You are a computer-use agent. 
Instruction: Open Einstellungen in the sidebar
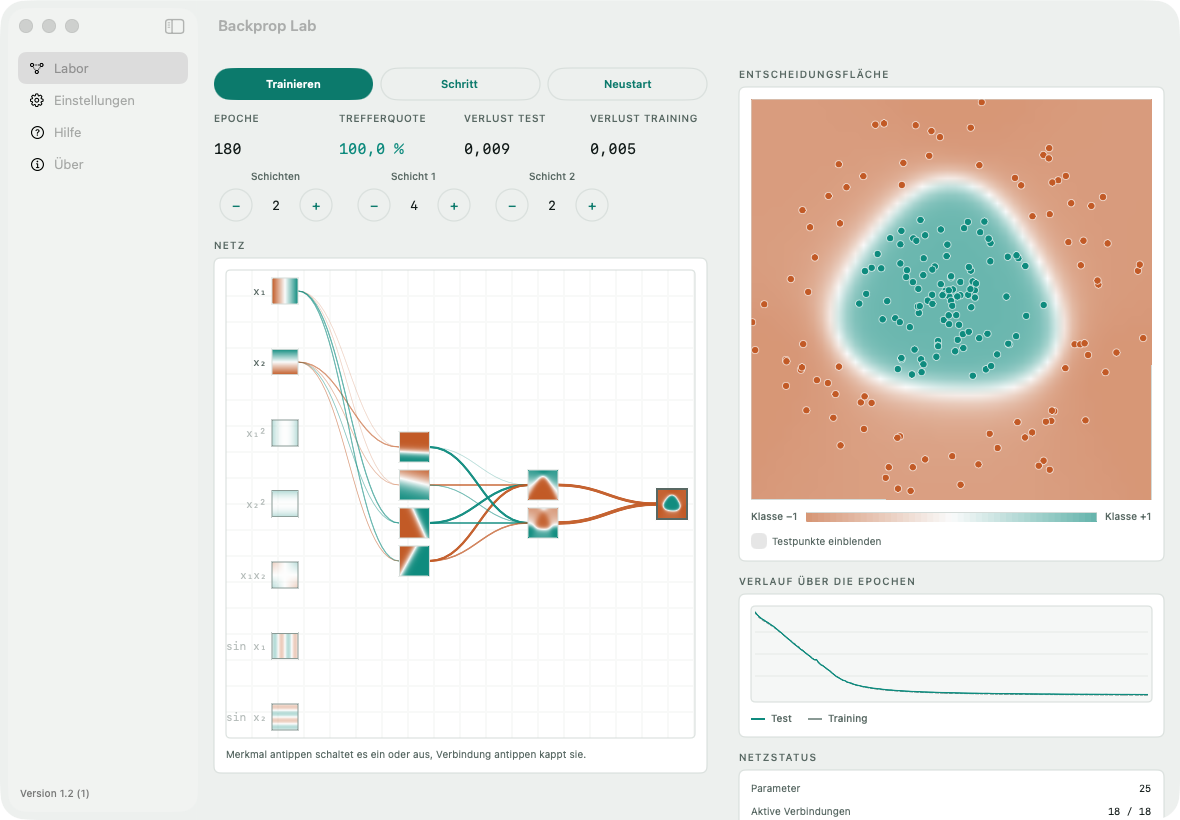point(103,100)
